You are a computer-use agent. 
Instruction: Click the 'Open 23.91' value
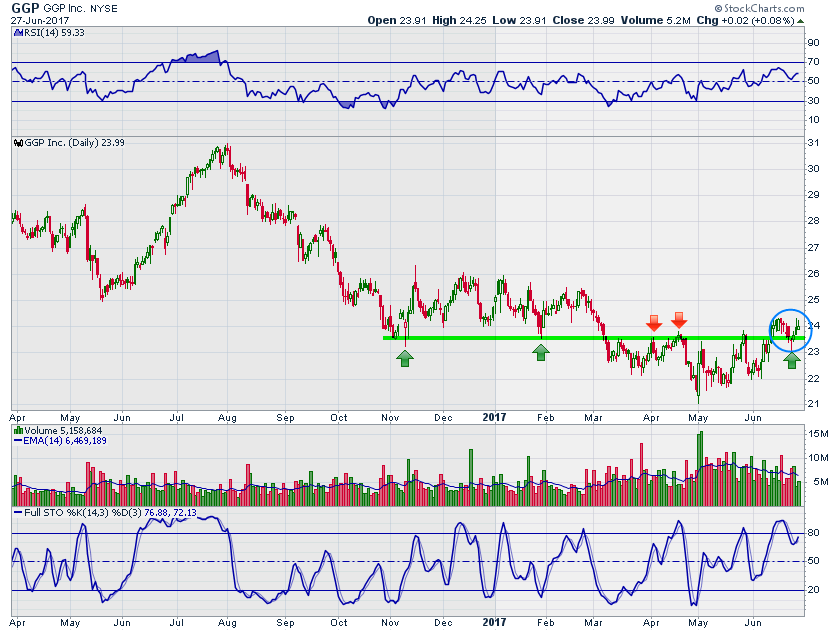397,21
